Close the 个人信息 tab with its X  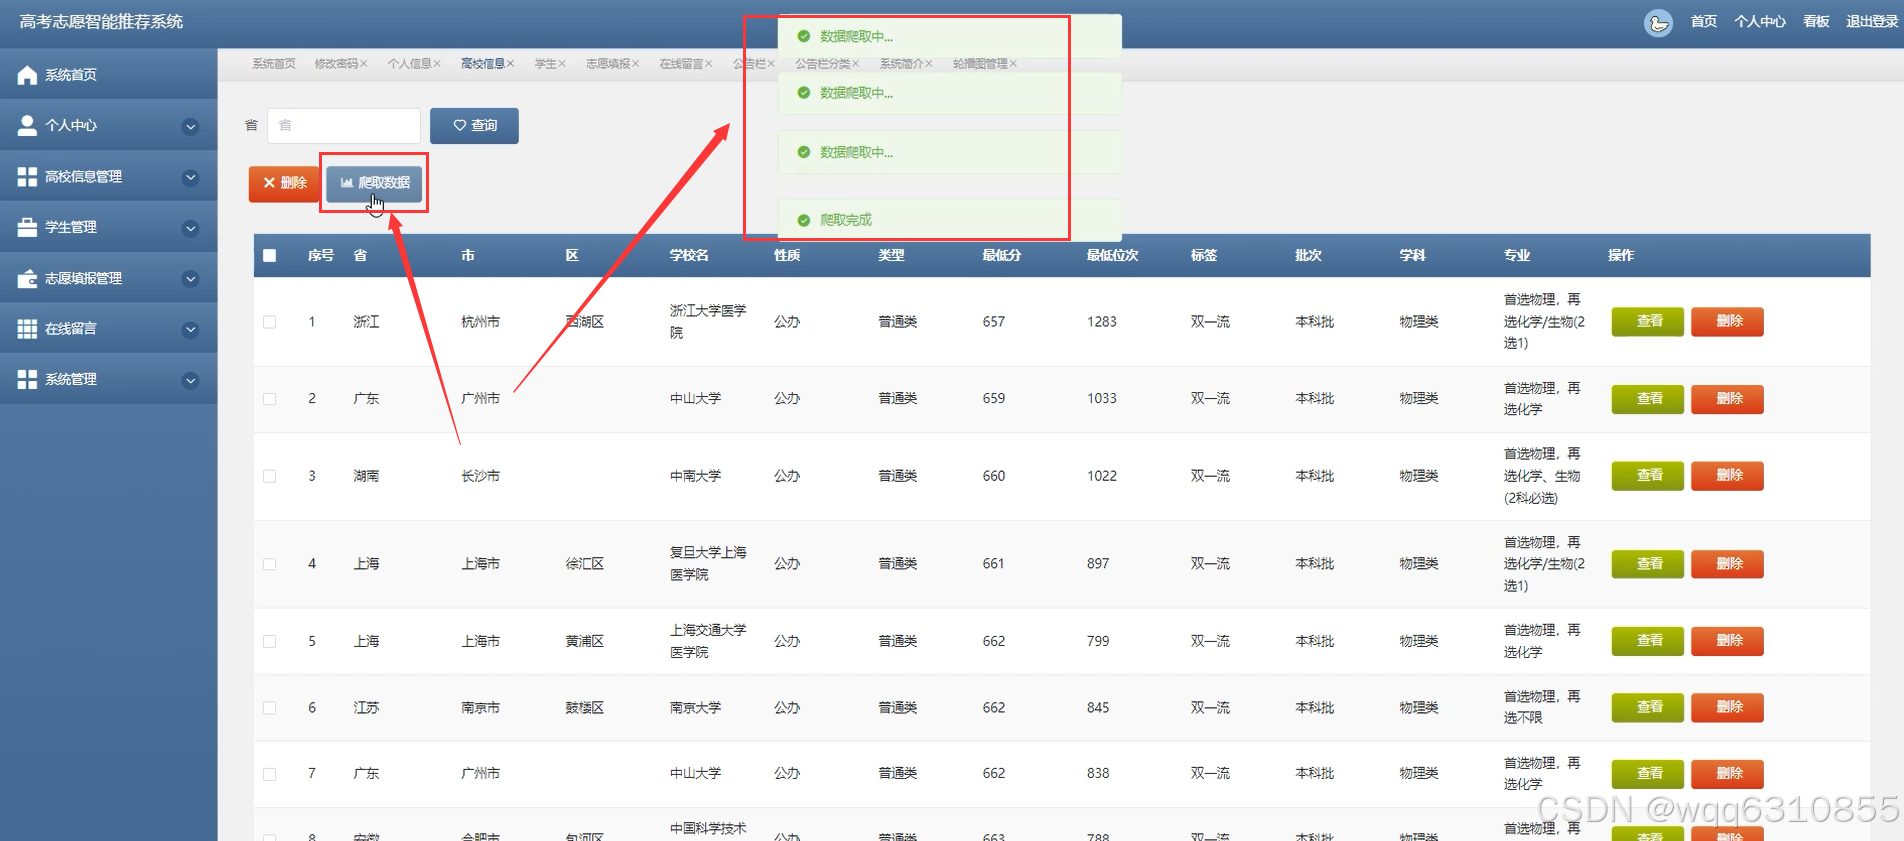coord(437,64)
